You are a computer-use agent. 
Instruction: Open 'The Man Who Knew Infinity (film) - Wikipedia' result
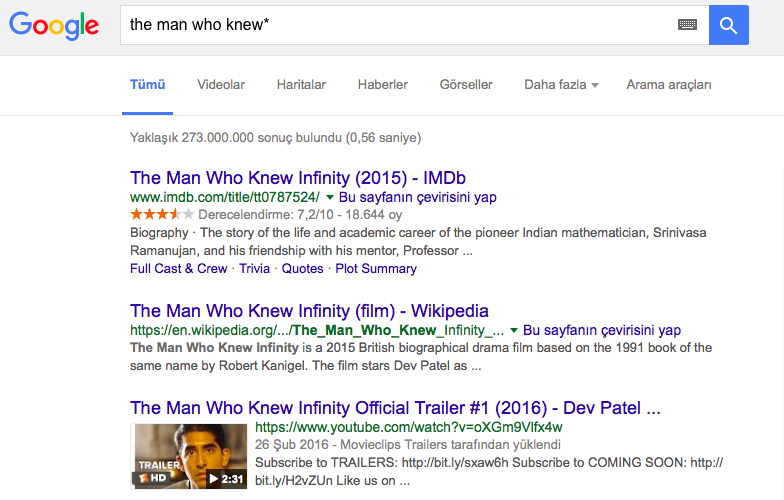click(310, 311)
